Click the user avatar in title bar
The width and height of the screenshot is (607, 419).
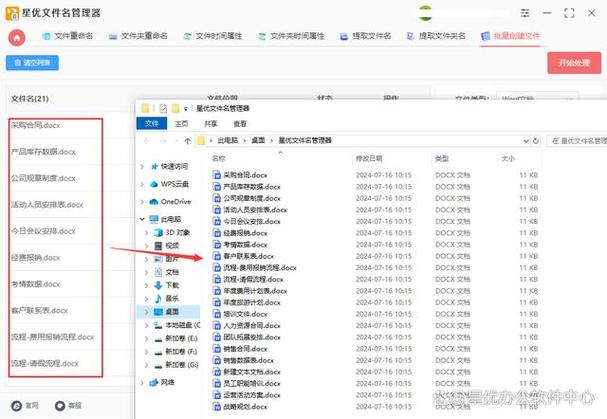coord(425,13)
